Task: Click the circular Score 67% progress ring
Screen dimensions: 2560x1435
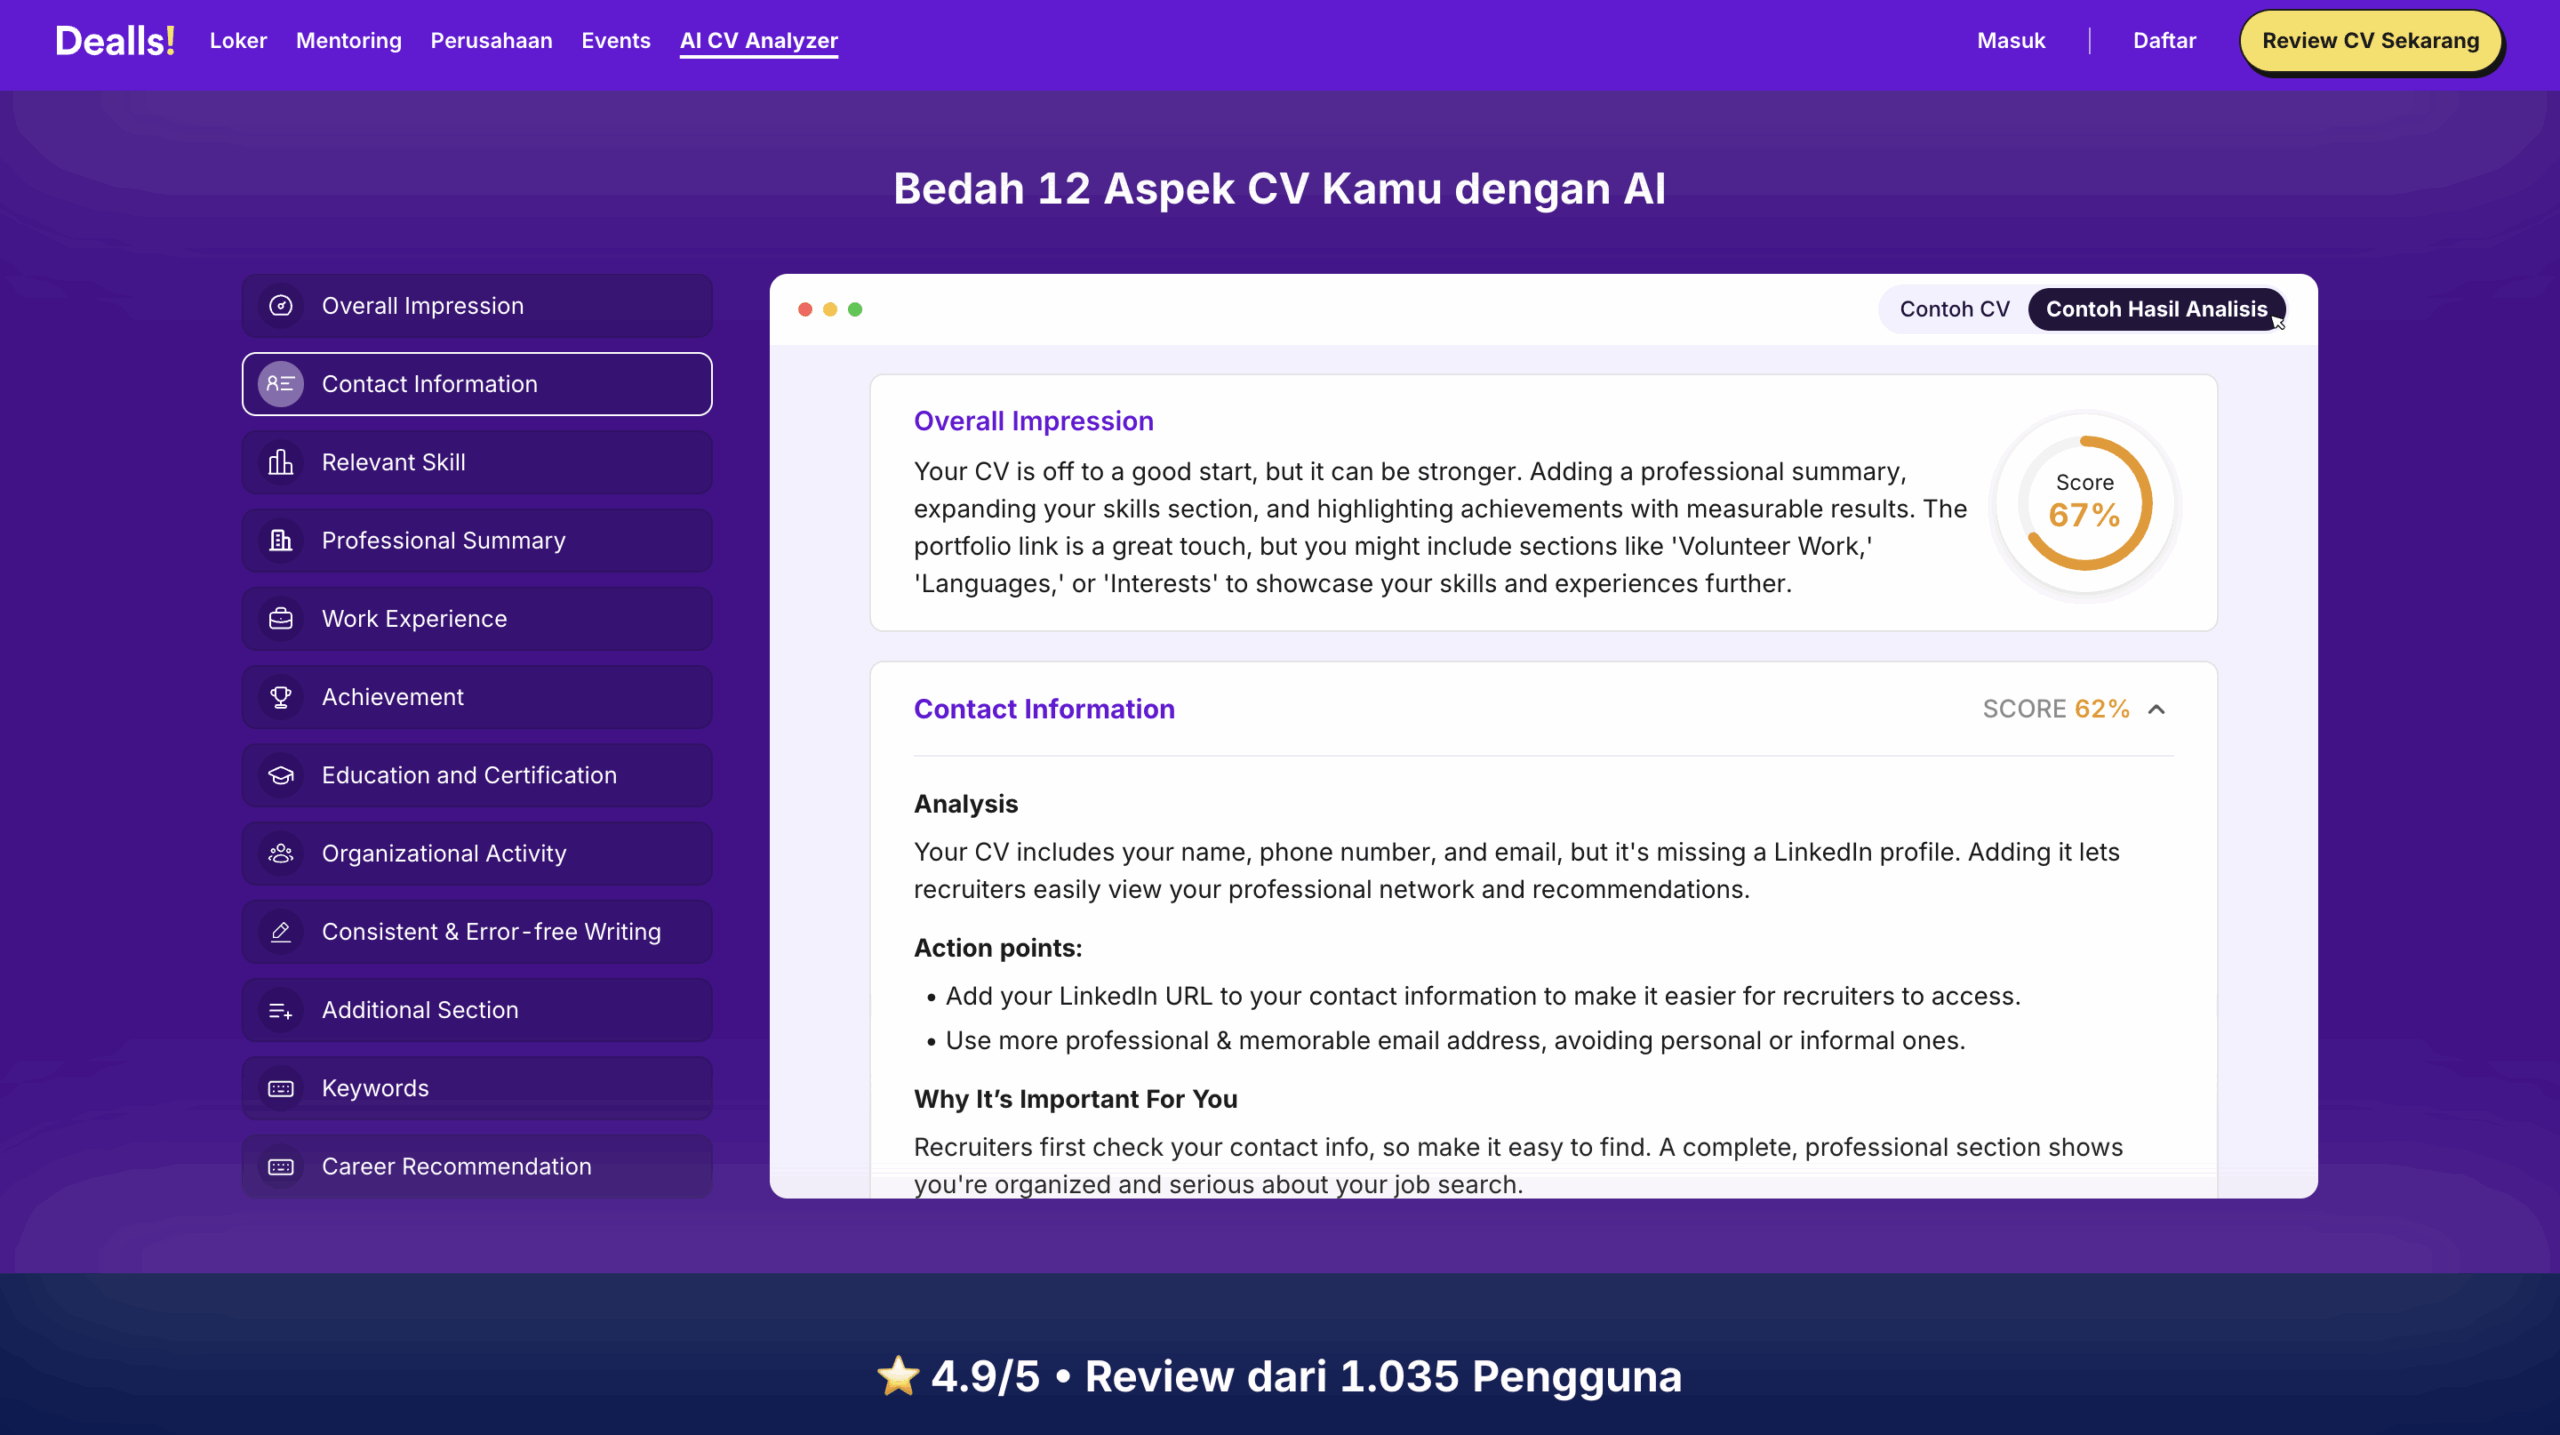Action: pyautogui.click(x=2084, y=503)
